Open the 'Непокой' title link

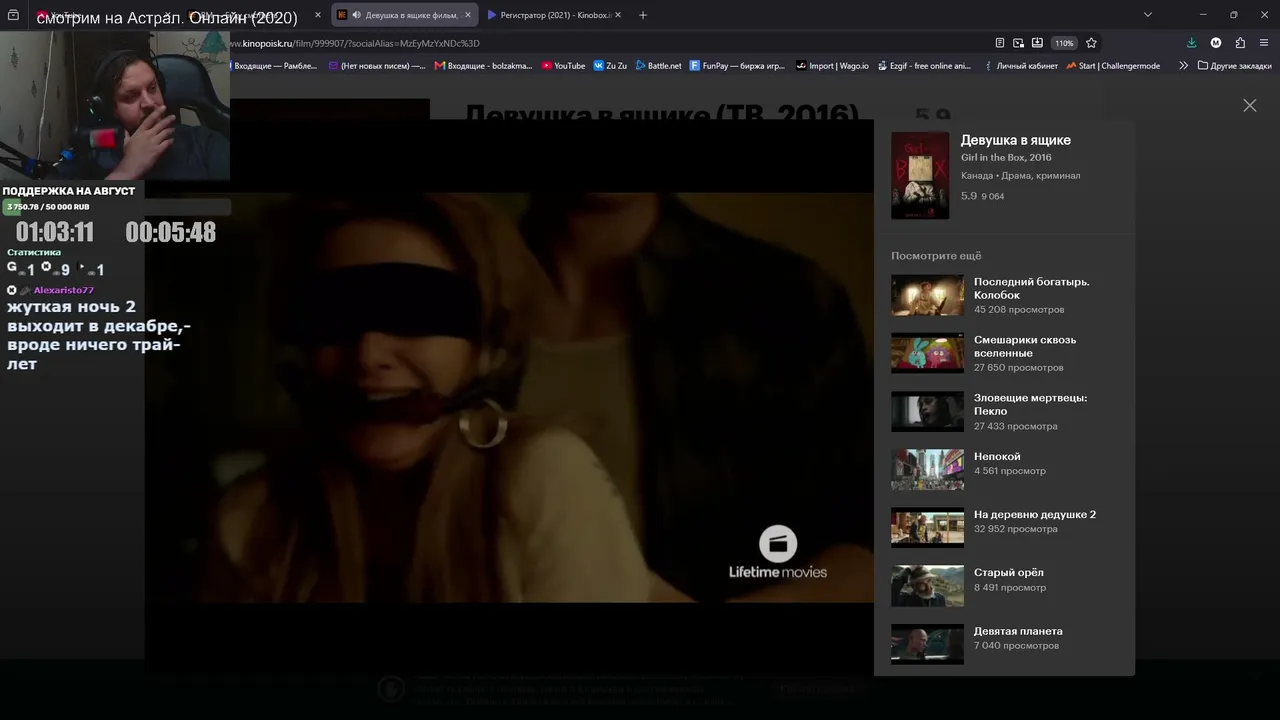point(997,456)
